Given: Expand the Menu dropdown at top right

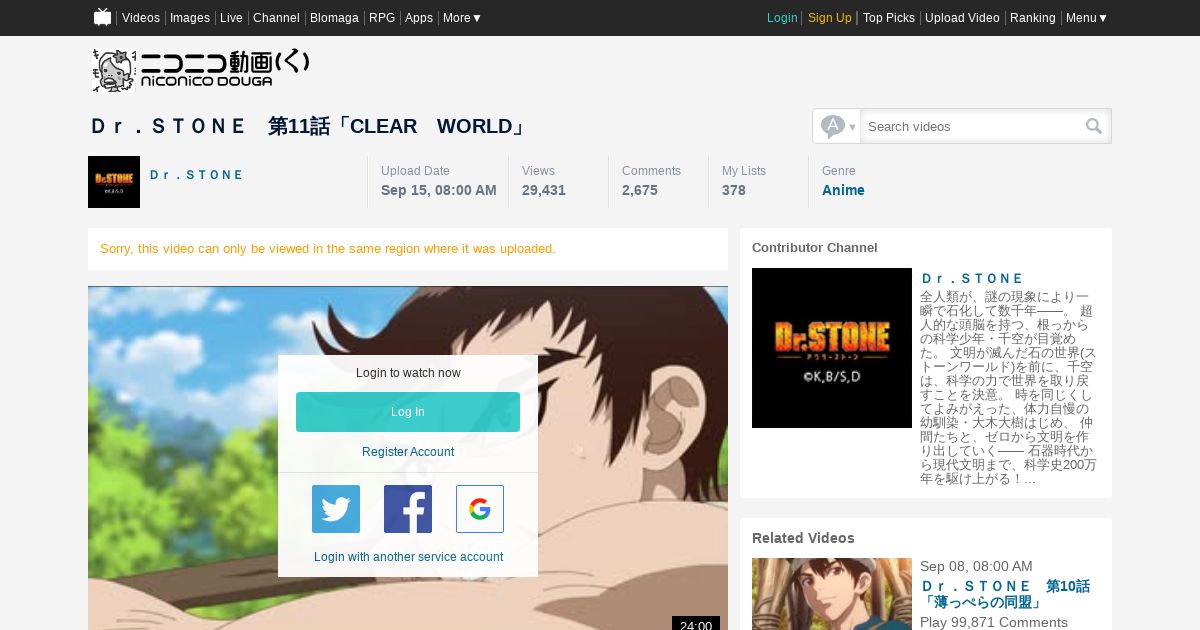Looking at the screenshot, I should coord(1086,18).
